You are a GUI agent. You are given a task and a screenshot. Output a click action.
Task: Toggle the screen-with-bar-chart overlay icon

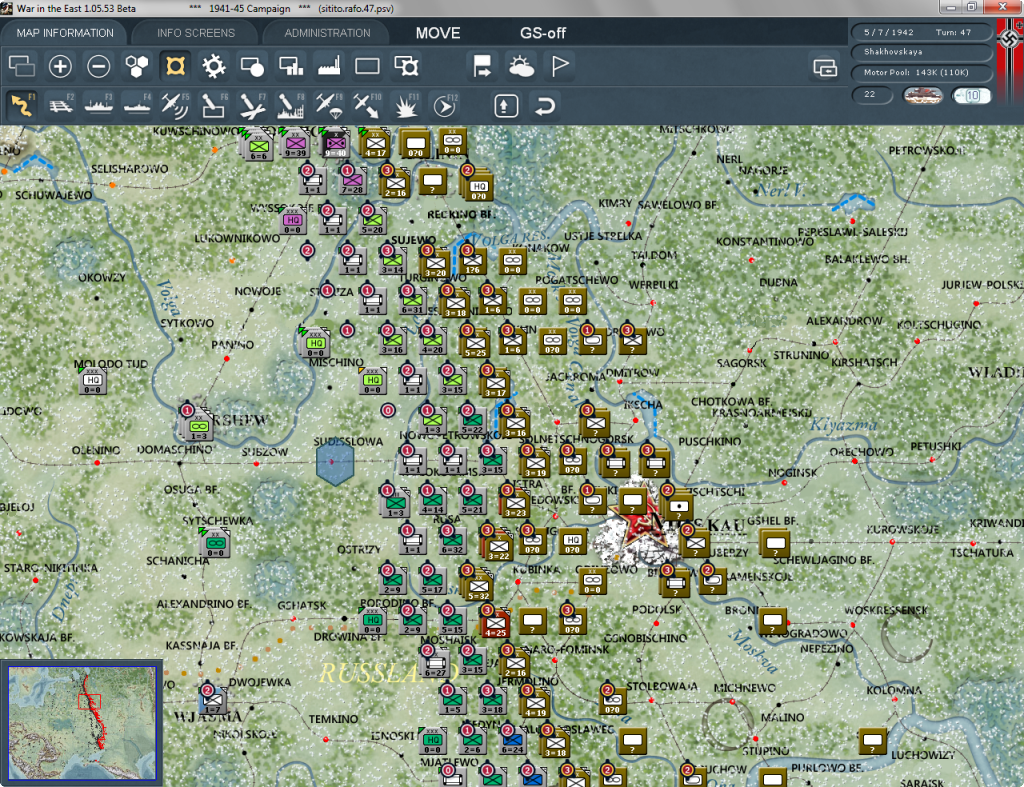291,66
